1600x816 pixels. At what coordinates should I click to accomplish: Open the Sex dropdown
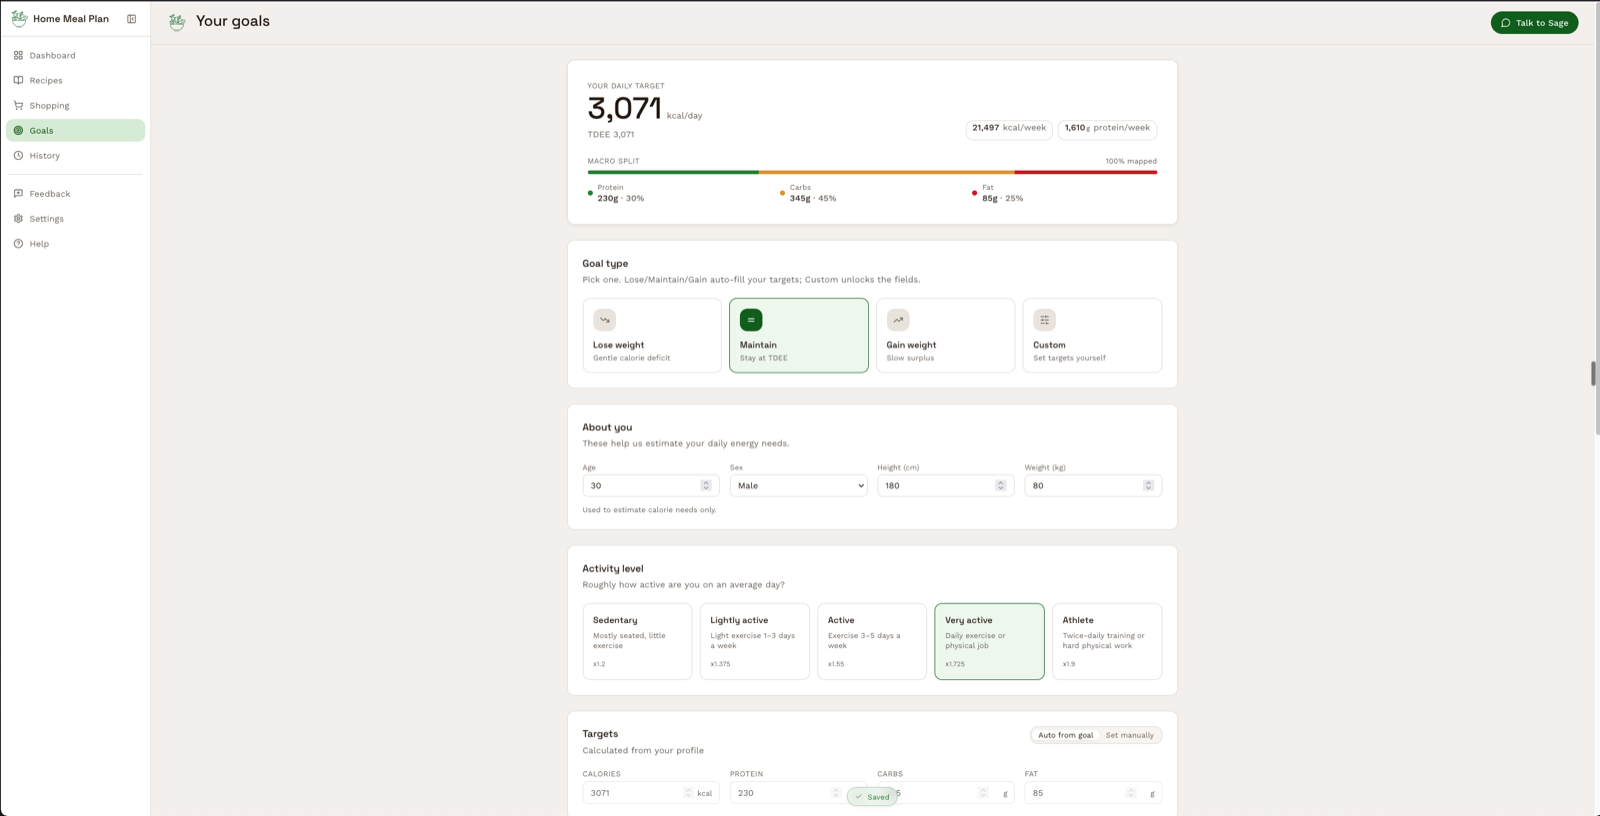(x=798, y=485)
